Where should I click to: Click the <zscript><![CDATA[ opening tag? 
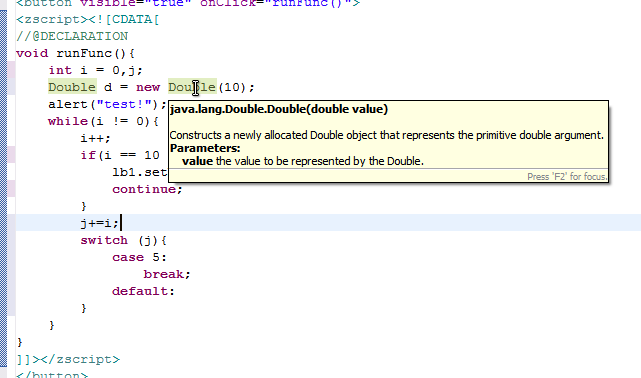(87, 19)
